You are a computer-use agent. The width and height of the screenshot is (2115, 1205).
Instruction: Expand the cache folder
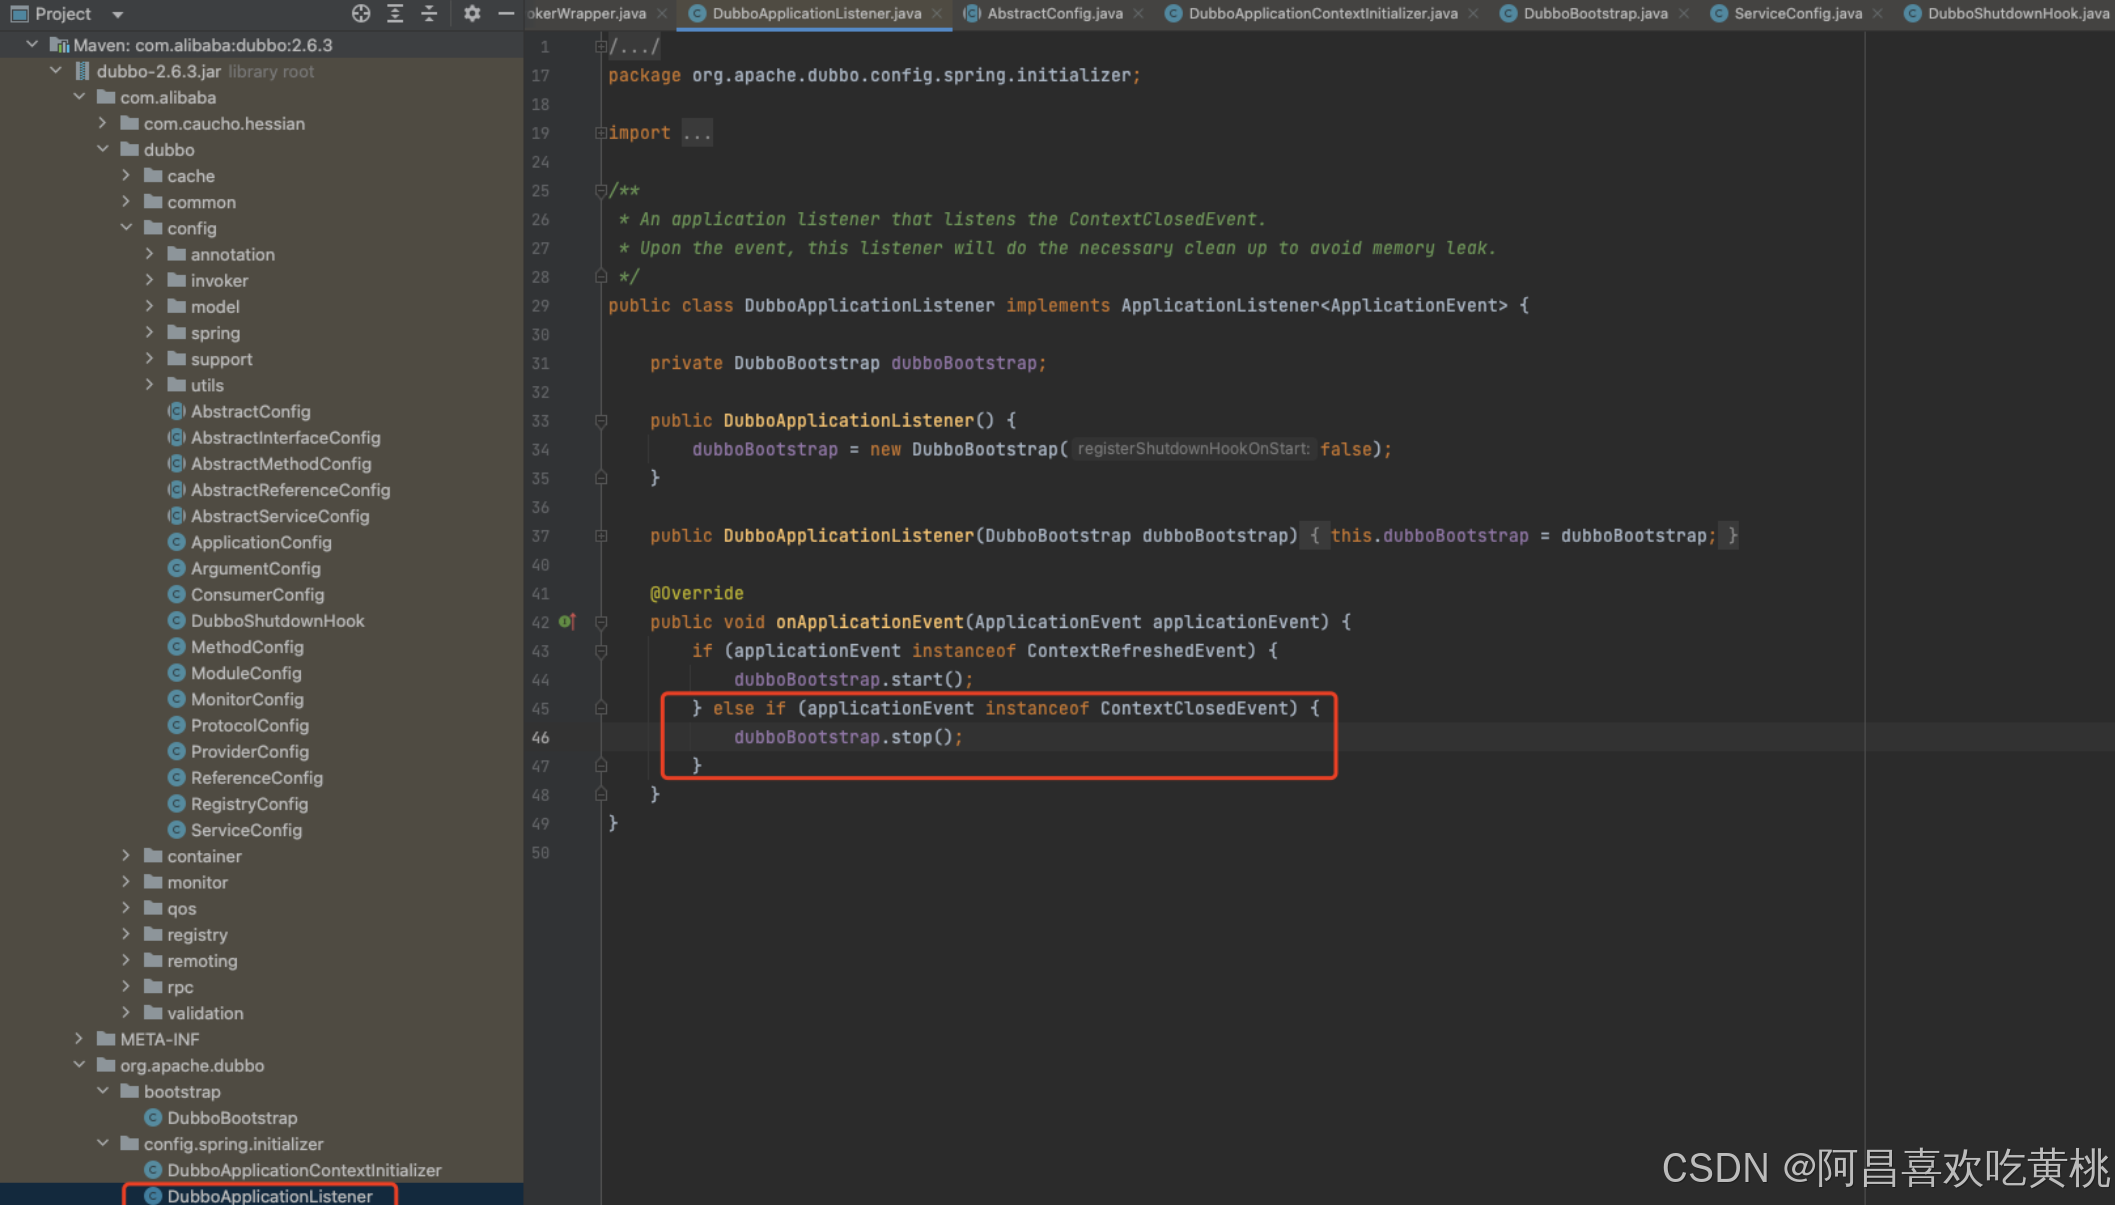pos(126,175)
